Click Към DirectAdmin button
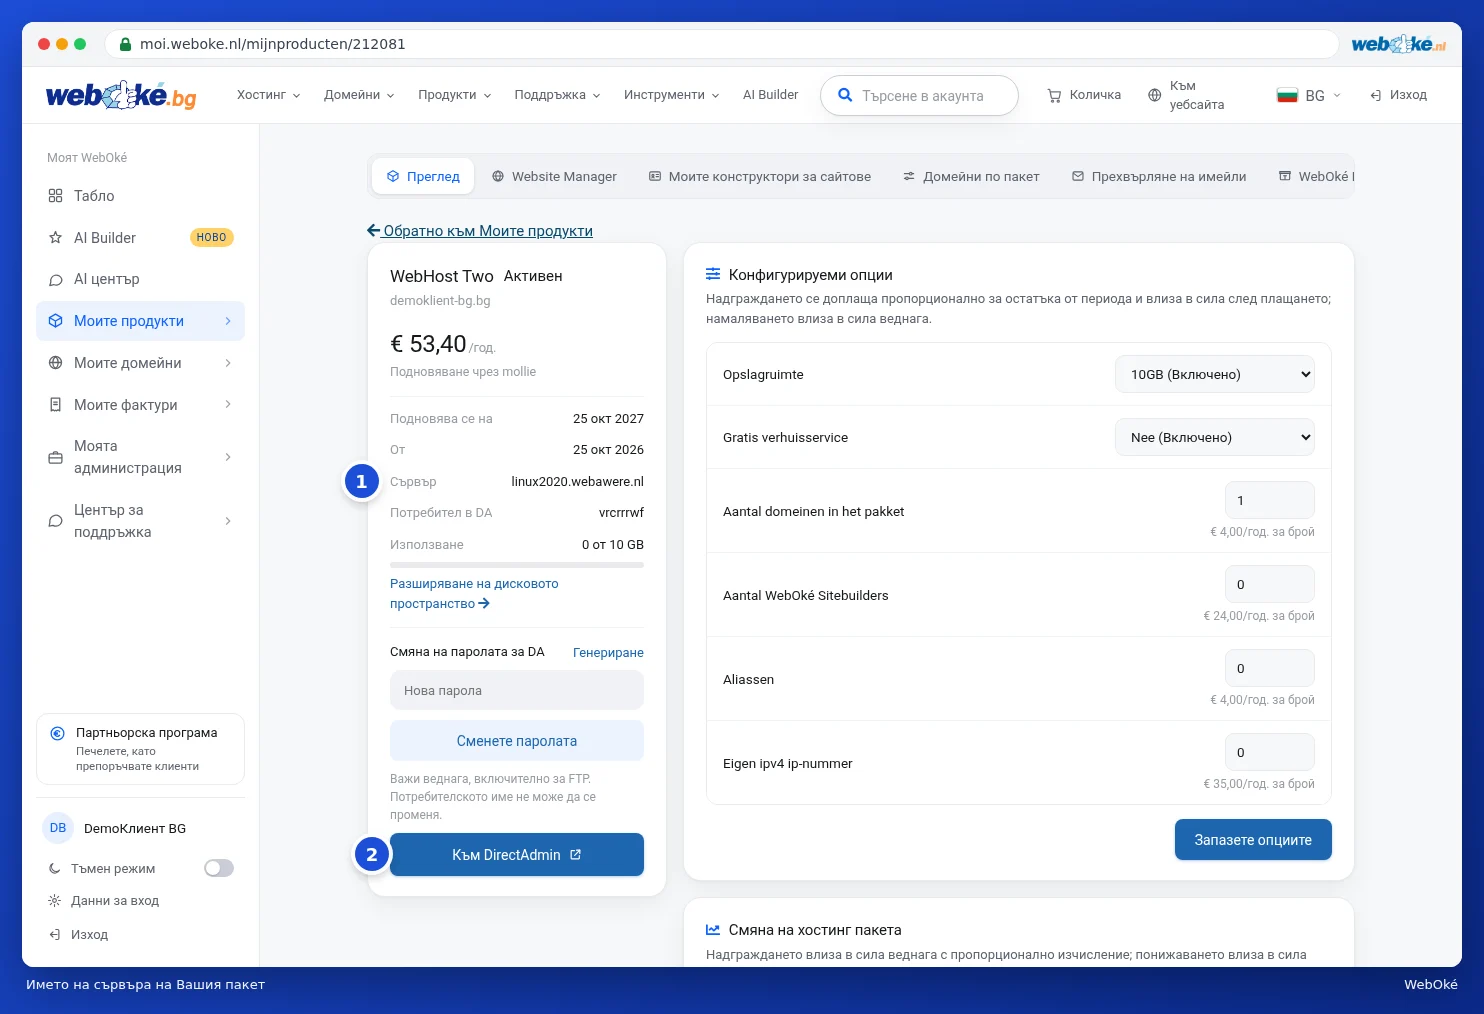The image size is (1484, 1014). pyautogui.click(x=517, y=855)
